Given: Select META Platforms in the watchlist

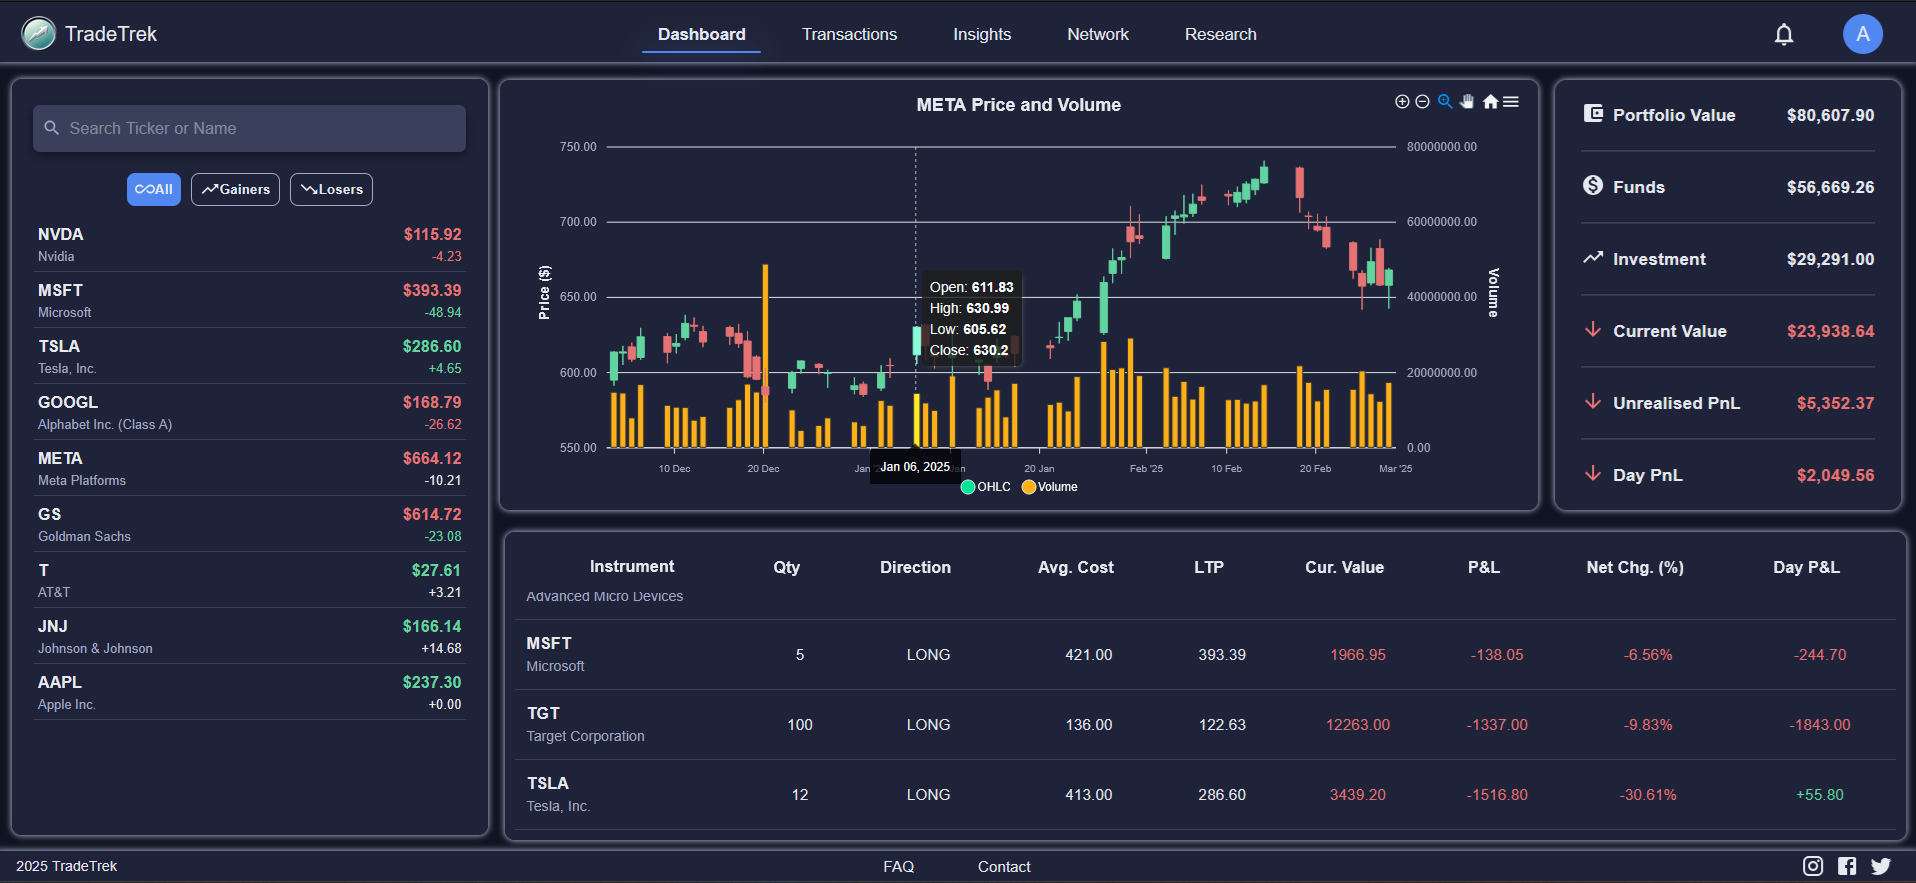Looking at the screenshot, I should (x=250, y=468).
